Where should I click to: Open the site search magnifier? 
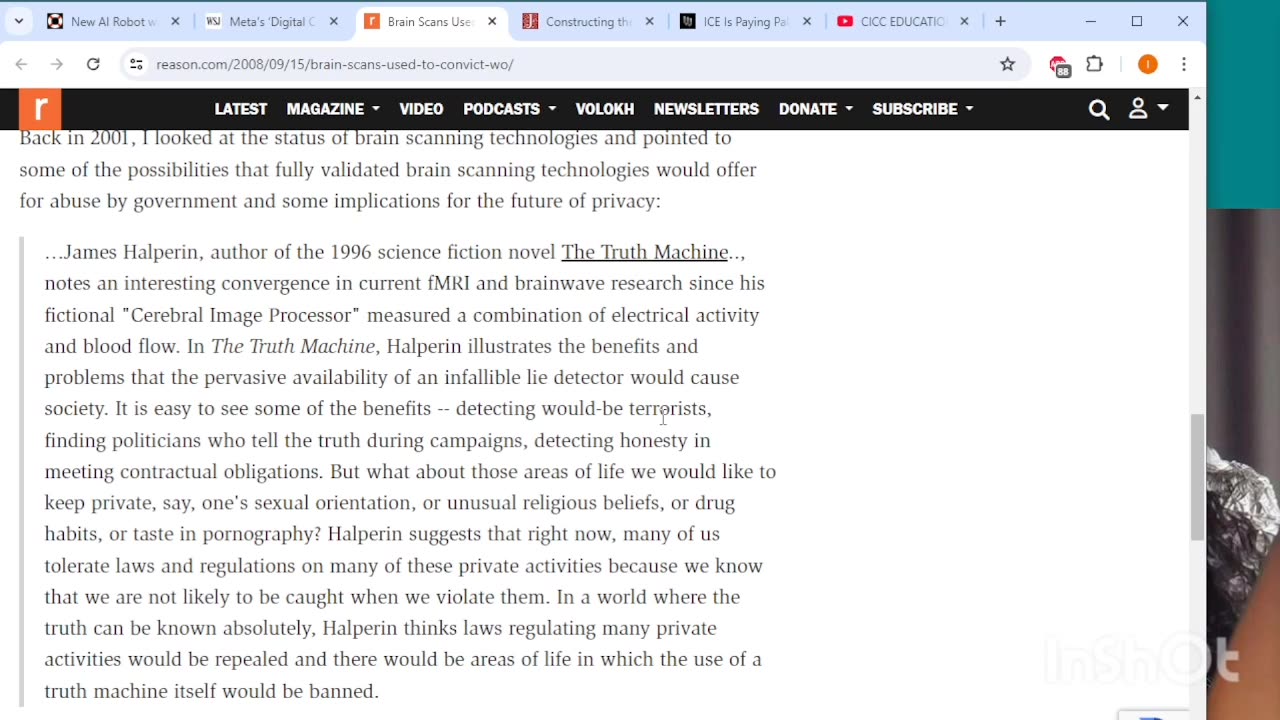pyautogui.click(x=1099, y=110)
